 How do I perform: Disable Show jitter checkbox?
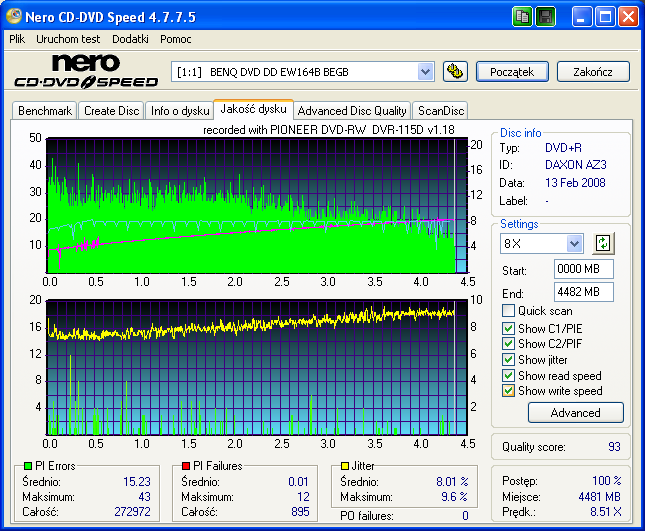click(508, 359)
